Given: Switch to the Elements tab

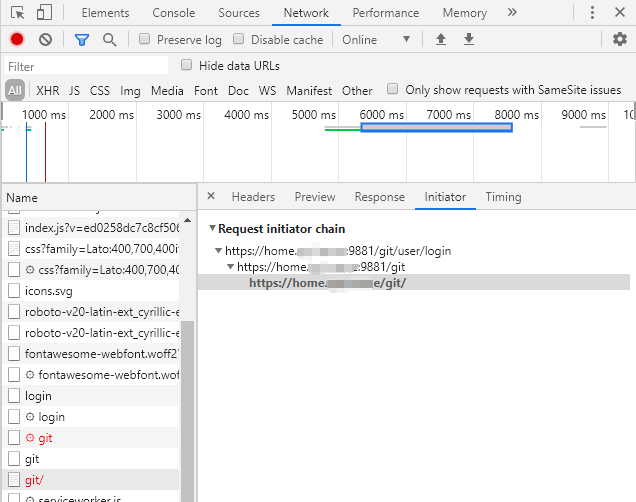Looking at the screenshot, I should point(105,13).
